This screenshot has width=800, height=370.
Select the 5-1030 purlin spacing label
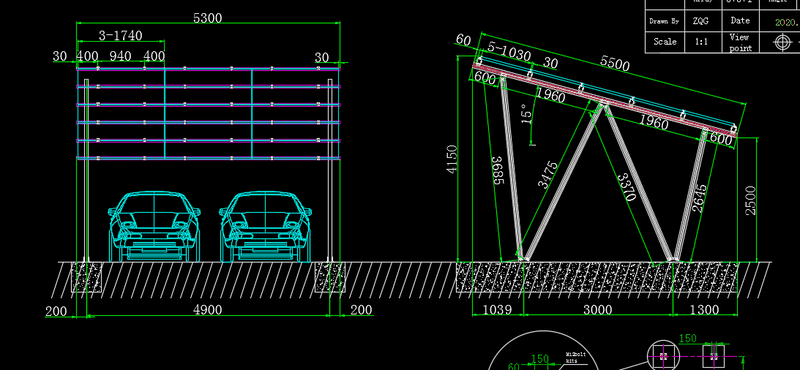click(x=509, y=51)
